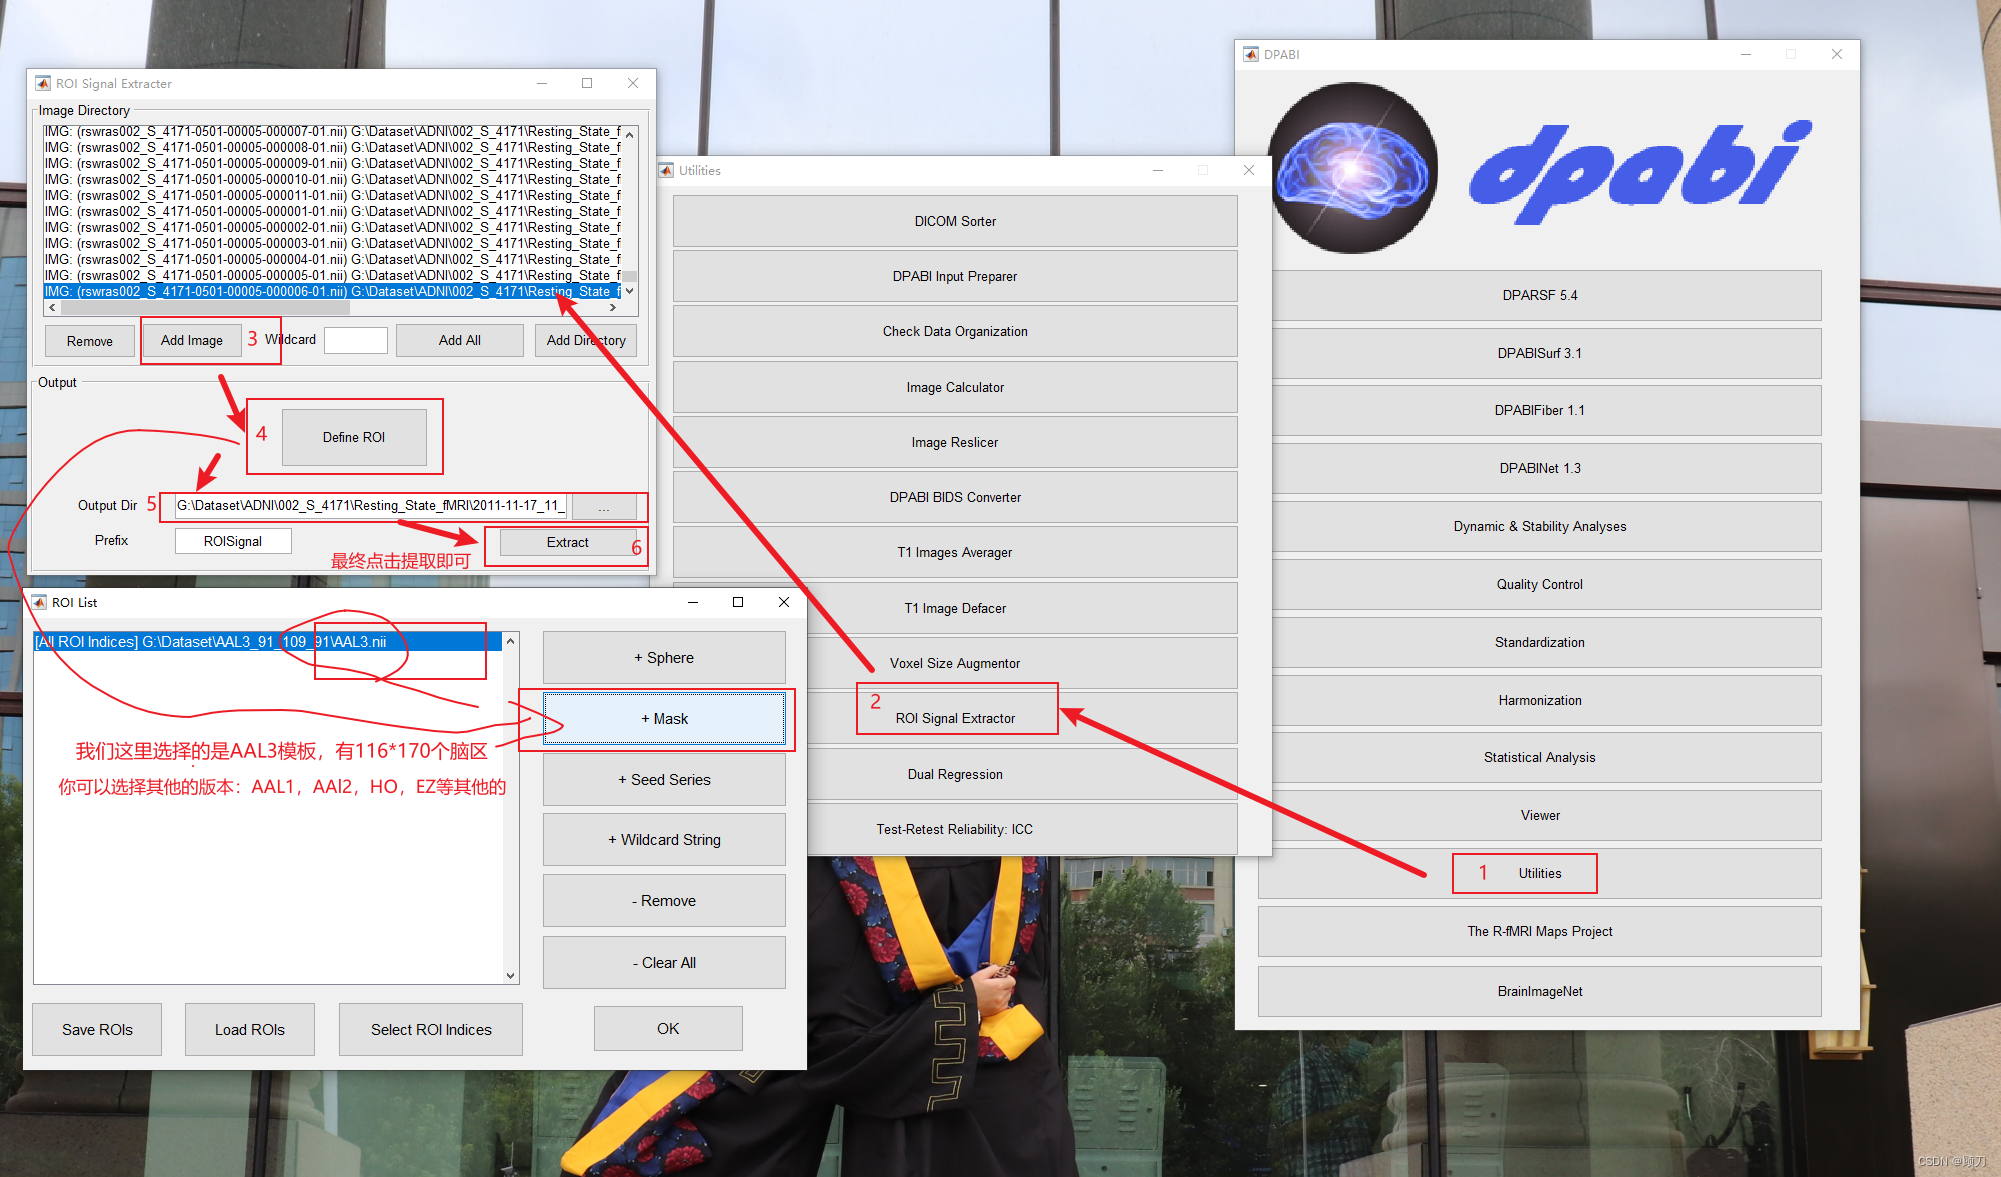Click Select ROI Indices button
Screen dimensions: 2001x1177
[431, 1030]
